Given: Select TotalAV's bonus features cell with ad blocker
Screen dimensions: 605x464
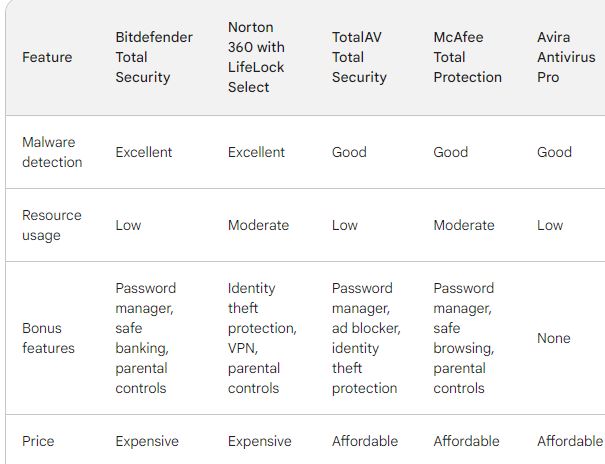Looking at the screenshot, I should (366, 338).
